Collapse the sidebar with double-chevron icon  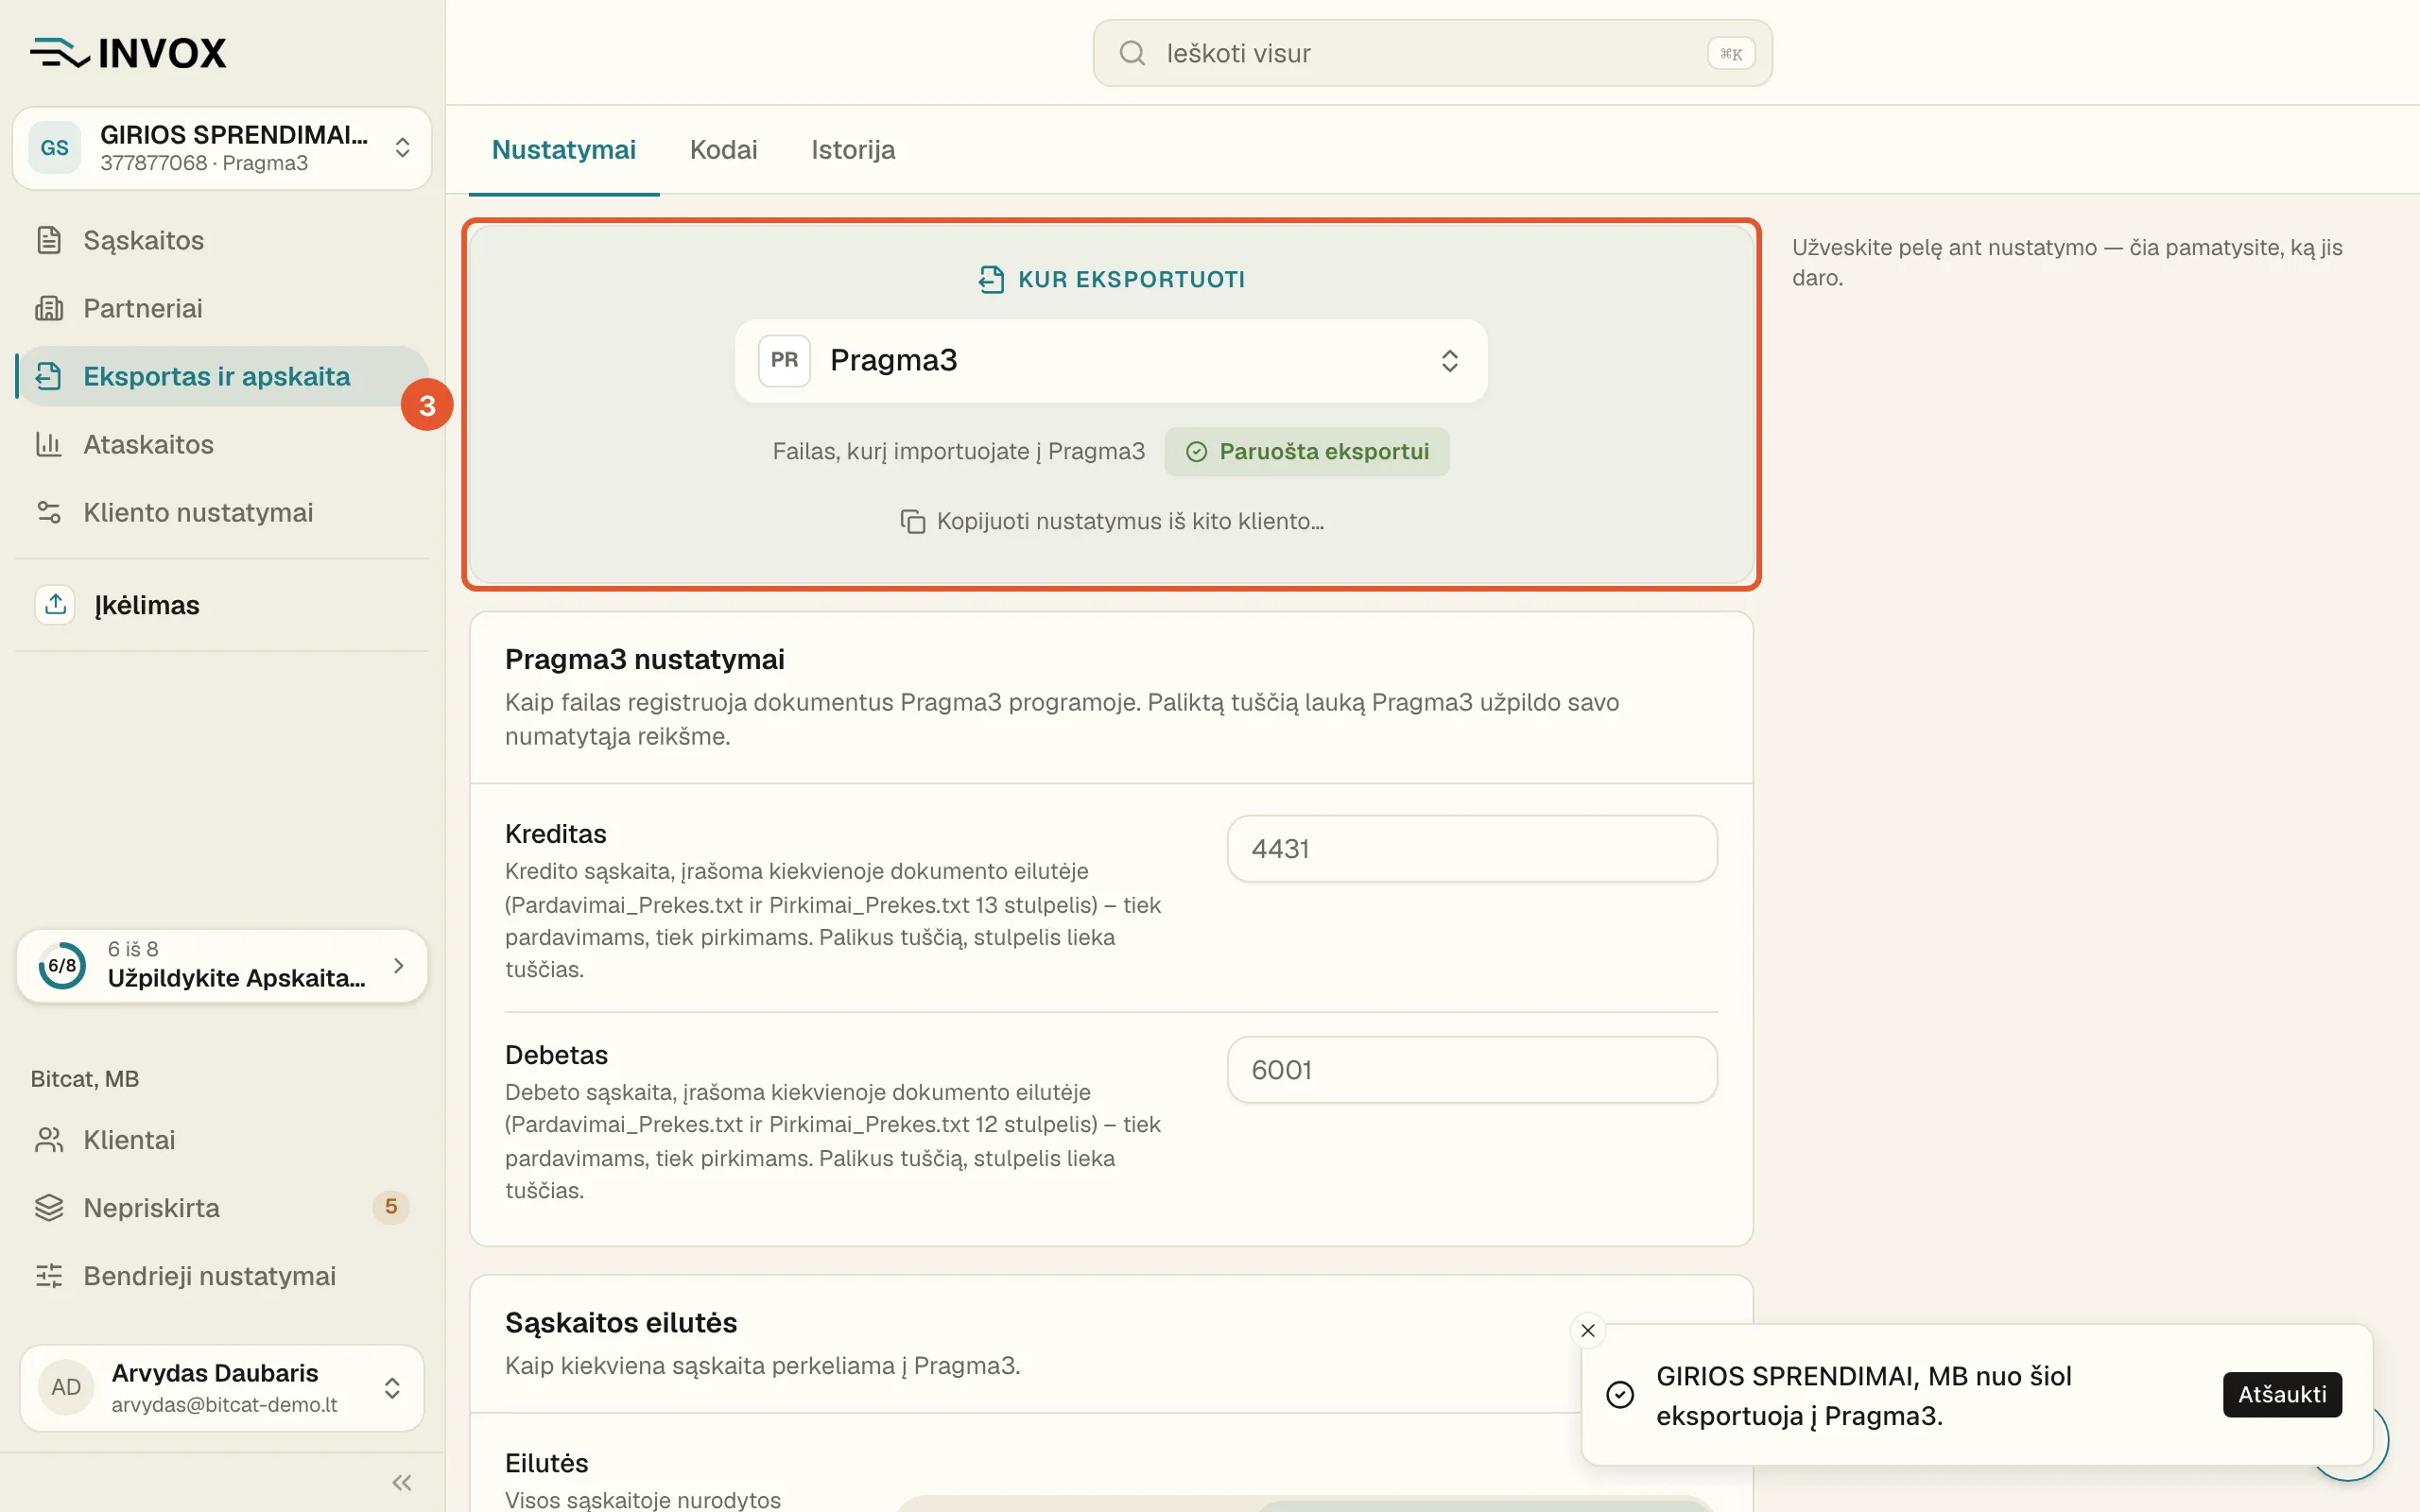click(x=402, y=1482)
